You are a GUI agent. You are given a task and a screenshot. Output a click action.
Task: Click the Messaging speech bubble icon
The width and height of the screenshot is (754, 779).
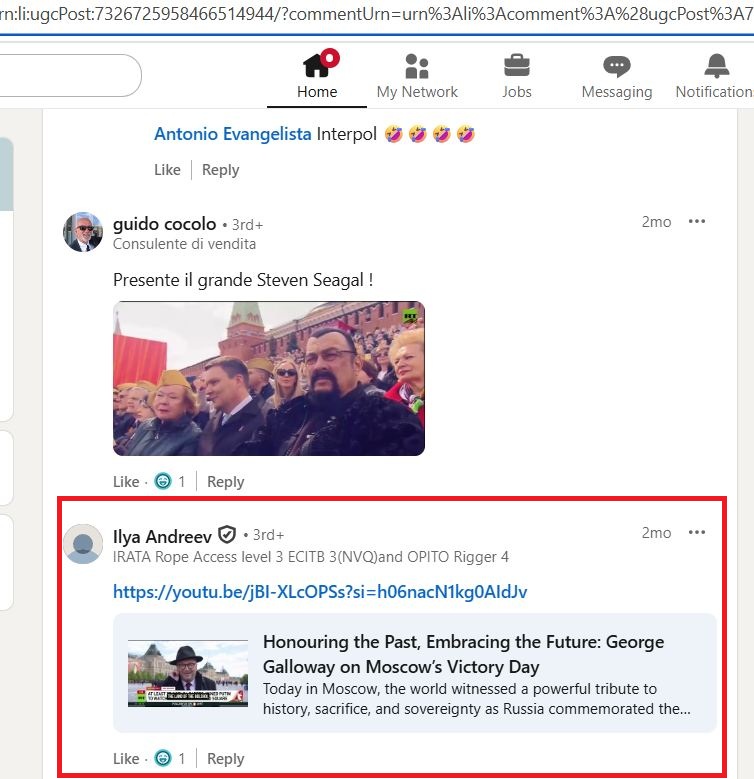pos(617,66)
